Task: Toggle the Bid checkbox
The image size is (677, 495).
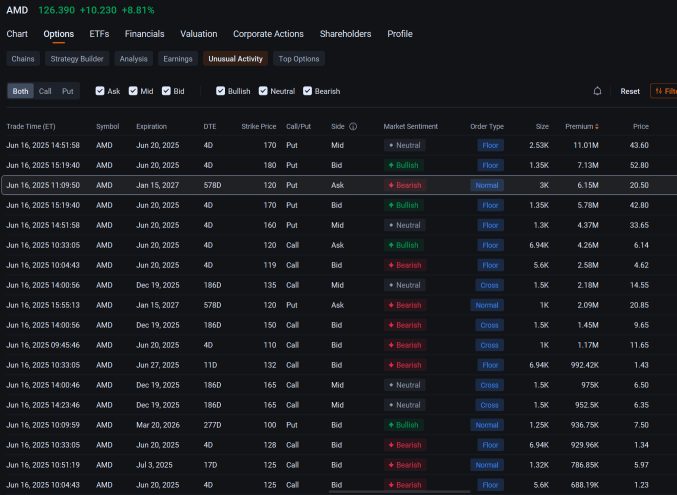Action: pyautogui.click(x=166, y=91)
